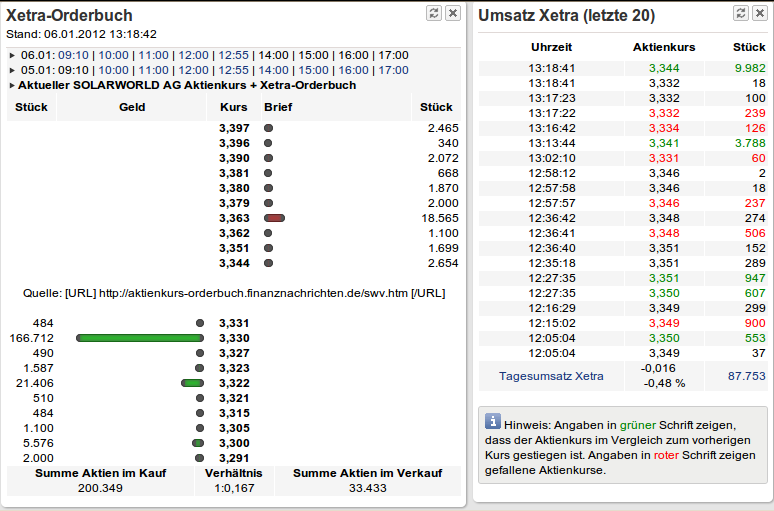The width and height of the screenshot is (774, 511).
Task: Refresh the Xetra-Orderbuch panel
Action: coord(434,13)
